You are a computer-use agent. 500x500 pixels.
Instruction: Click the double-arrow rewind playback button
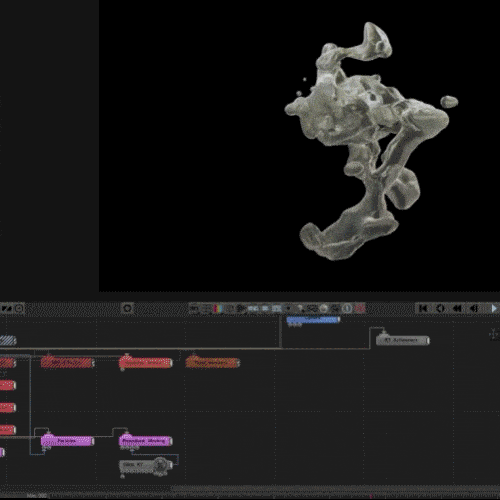pyautogui.click(x=457, y=308)
